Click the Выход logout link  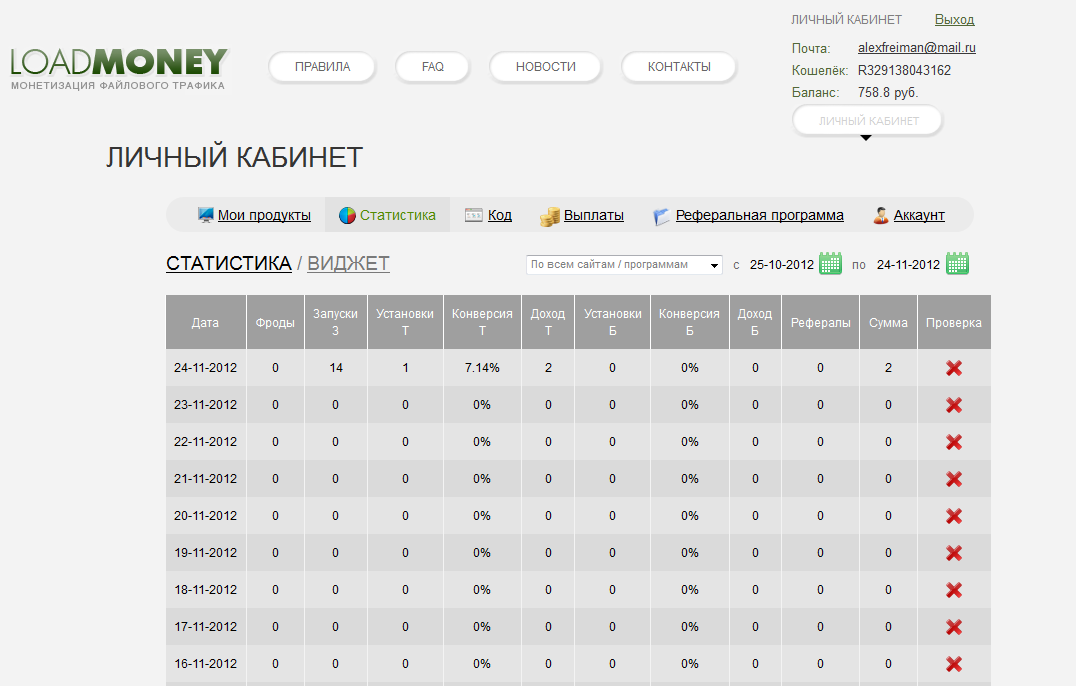click(954, 20)
